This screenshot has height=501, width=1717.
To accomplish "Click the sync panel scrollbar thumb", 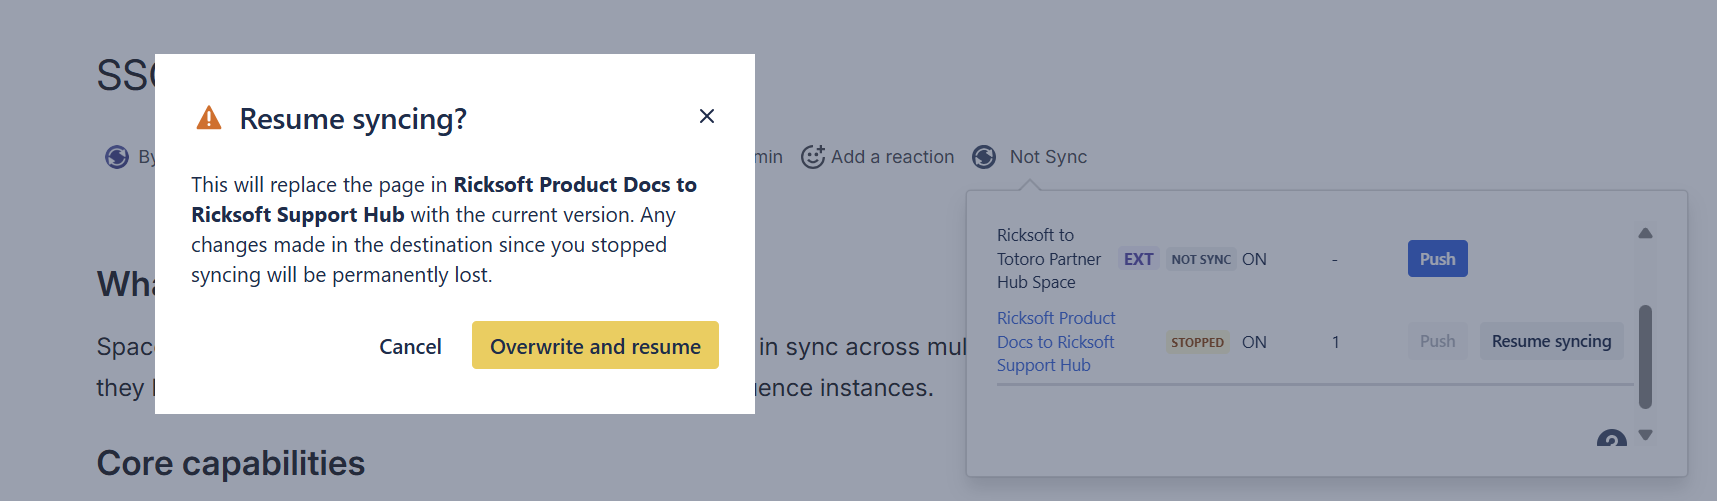I will click(x=1645, y=357).
